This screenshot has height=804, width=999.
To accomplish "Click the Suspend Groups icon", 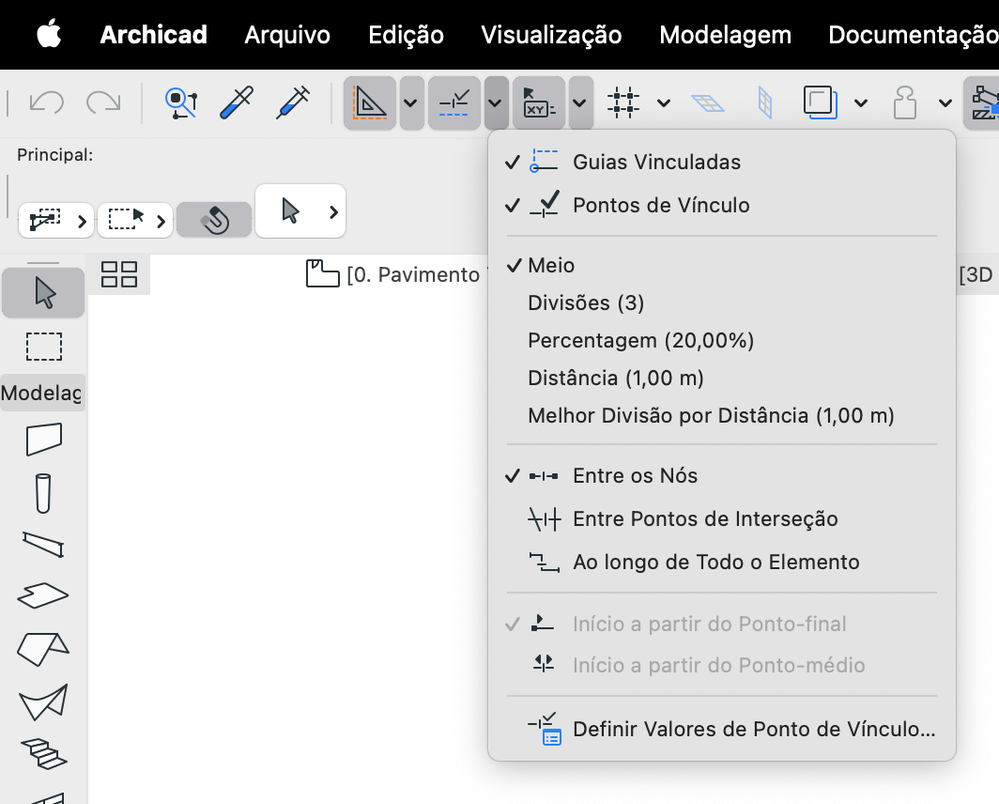I will click(905, 103).
